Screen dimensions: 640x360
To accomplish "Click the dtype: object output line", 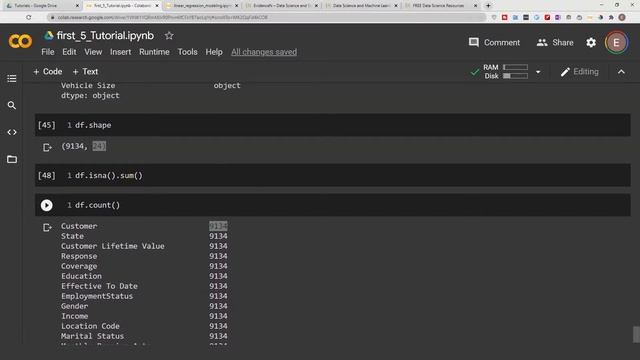I will (x=90, y=96).
